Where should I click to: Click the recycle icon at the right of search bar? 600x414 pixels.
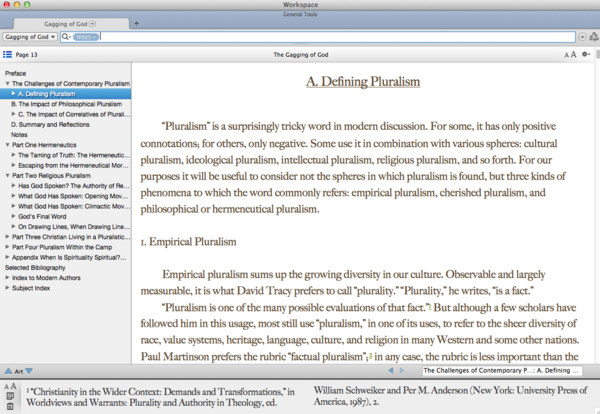click(593, 37)
